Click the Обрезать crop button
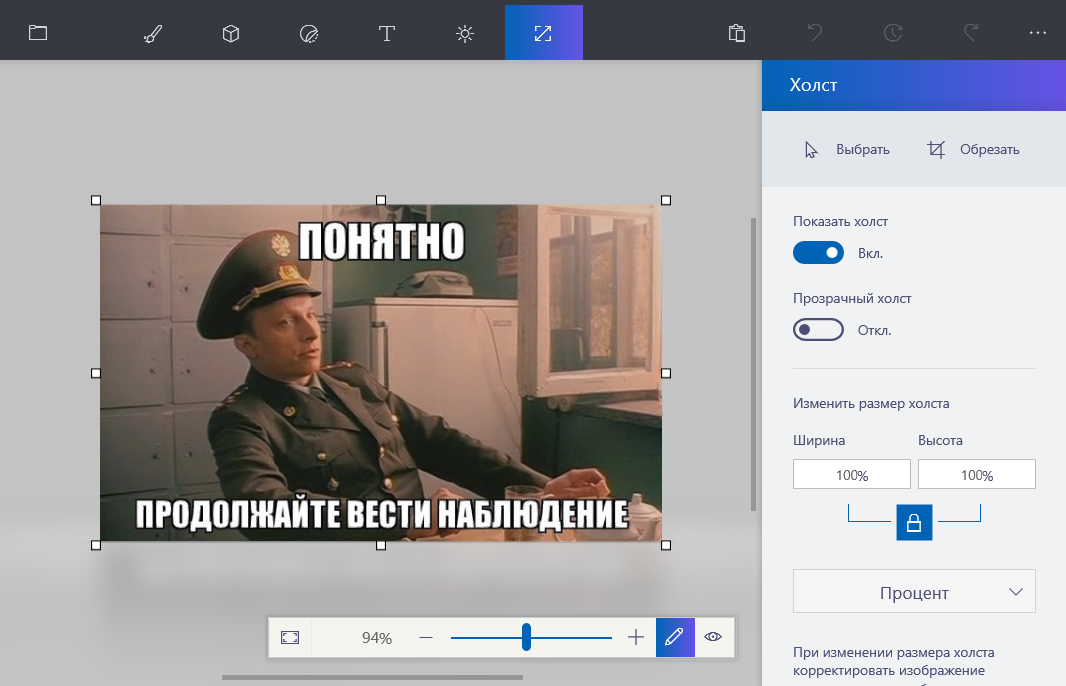 pos(973,150)
